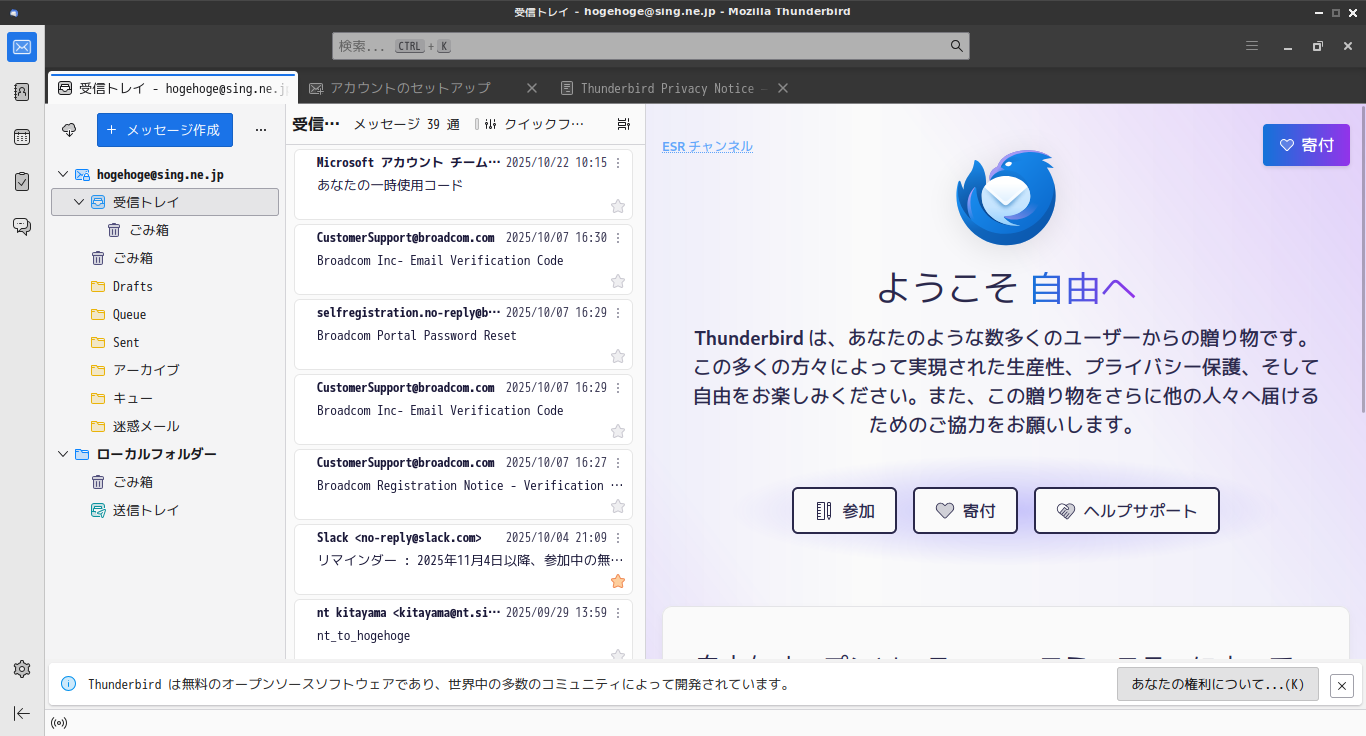Select the キュー folder
The image size is (1366, 736).
pos(165,398)
